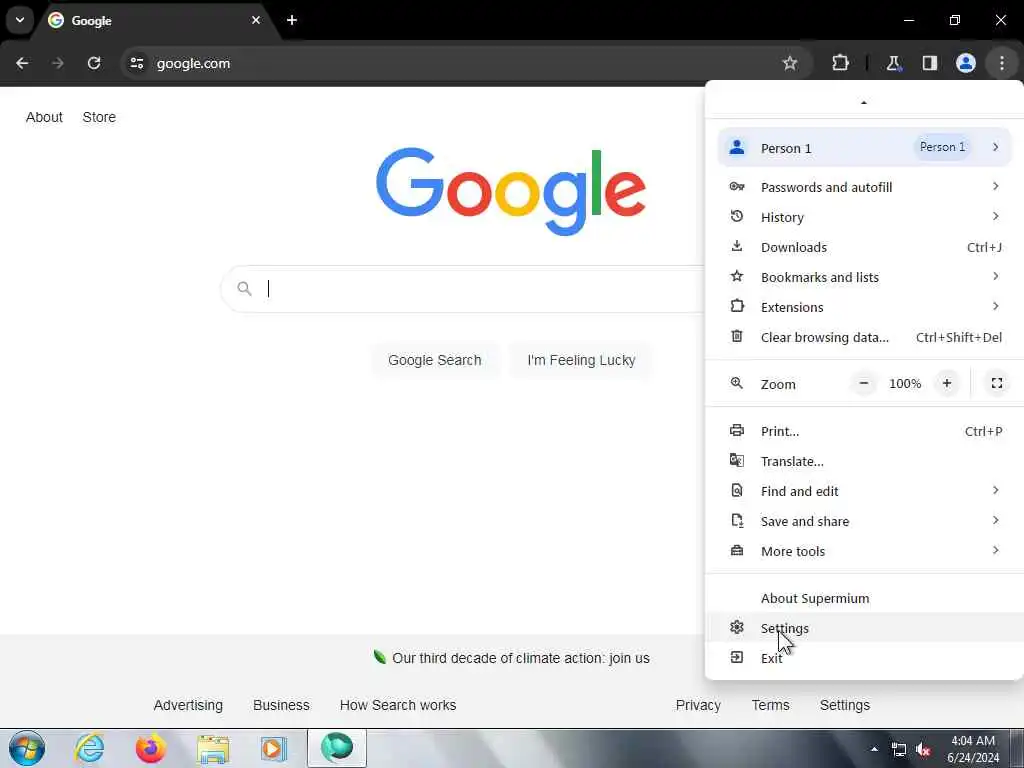Toggle the side panel icon in toolbar
Image resolution: width=1024 pixels, height=768 pixels.
click(930, 63)
